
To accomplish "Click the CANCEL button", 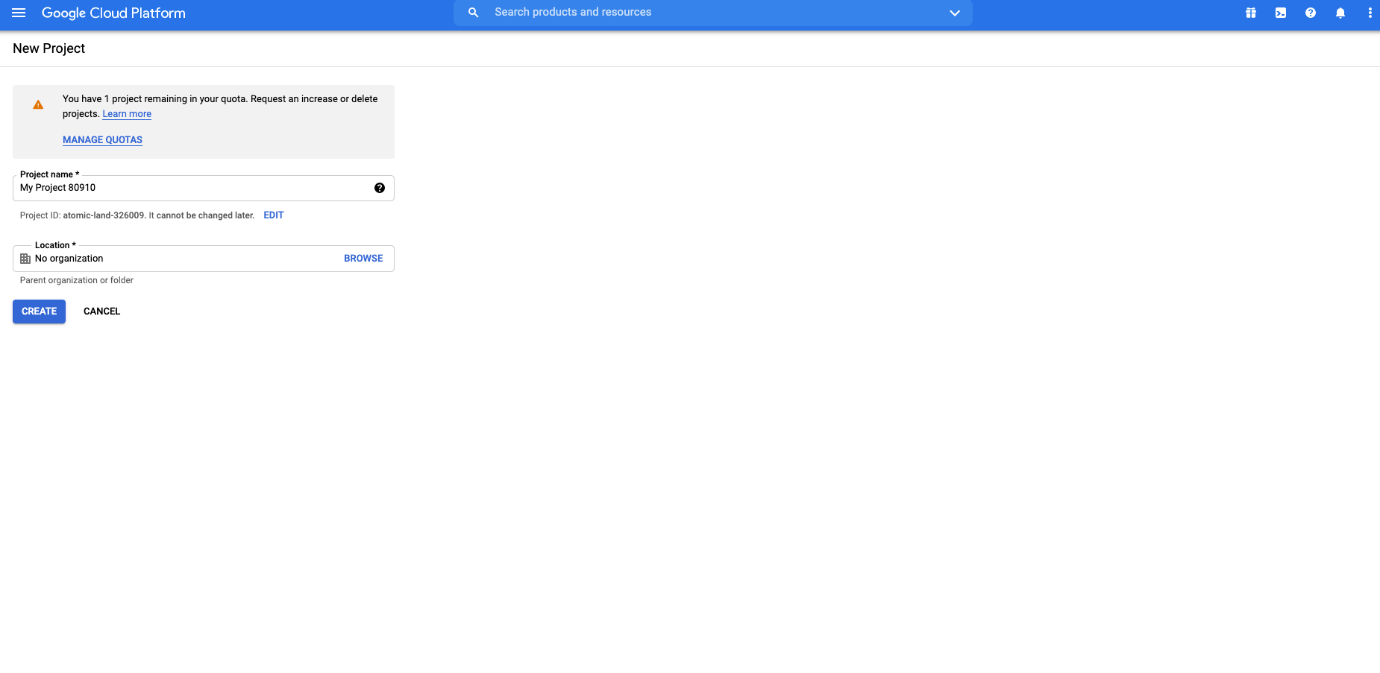I will (102, 311).
